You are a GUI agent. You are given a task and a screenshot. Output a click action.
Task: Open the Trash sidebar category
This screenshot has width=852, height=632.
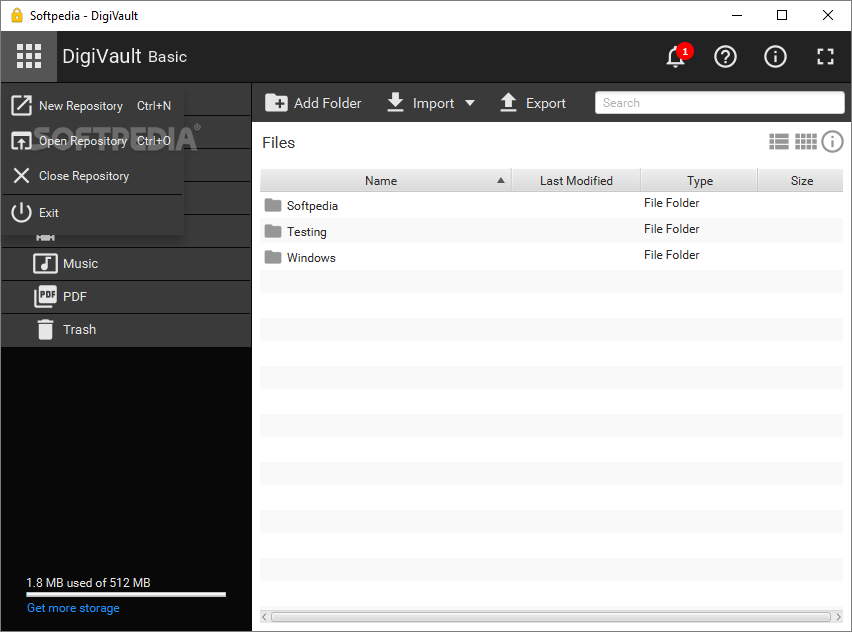pyautogui.click(x=126, y=330)
